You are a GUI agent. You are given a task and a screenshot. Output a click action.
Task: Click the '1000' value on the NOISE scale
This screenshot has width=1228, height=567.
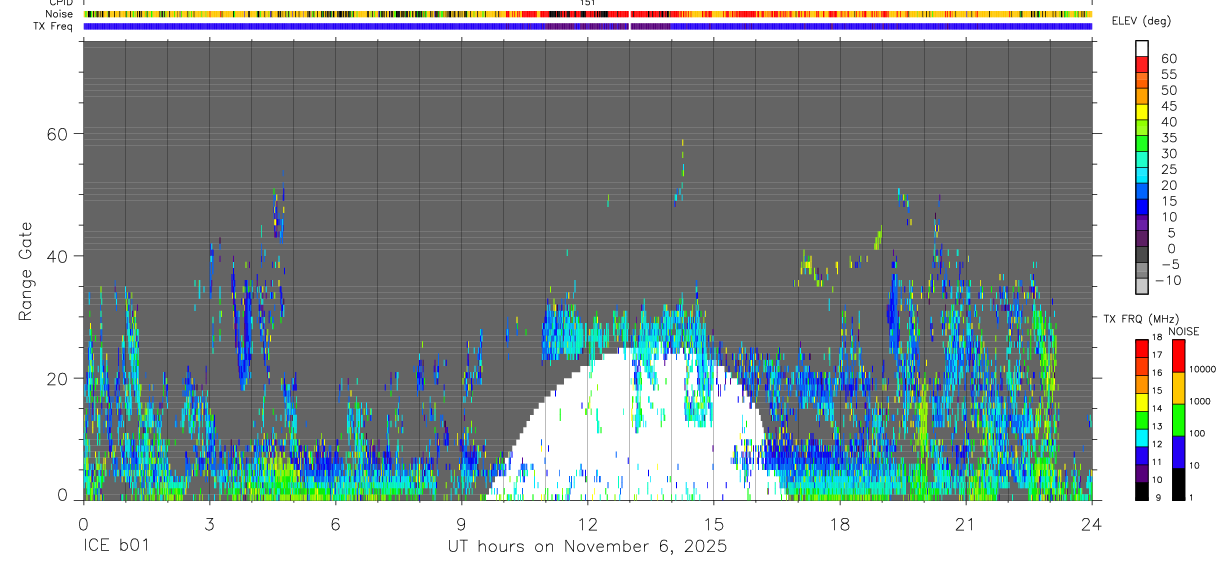tap(1201, 401)
